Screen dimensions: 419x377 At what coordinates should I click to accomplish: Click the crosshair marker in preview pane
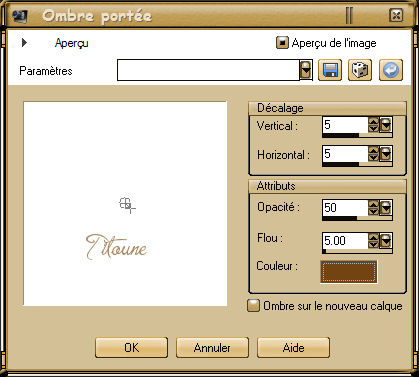[127, 205]
